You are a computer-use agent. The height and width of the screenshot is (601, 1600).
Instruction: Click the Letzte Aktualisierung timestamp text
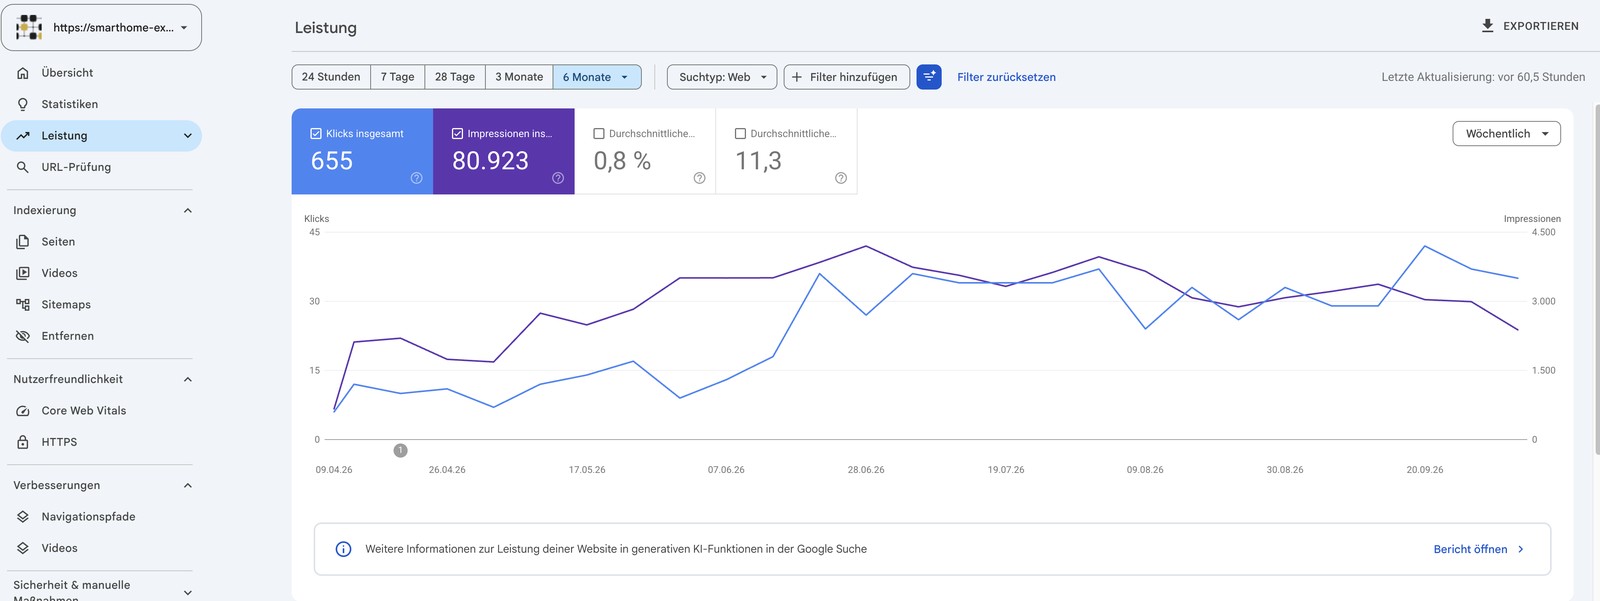(x=1483, y=77)
